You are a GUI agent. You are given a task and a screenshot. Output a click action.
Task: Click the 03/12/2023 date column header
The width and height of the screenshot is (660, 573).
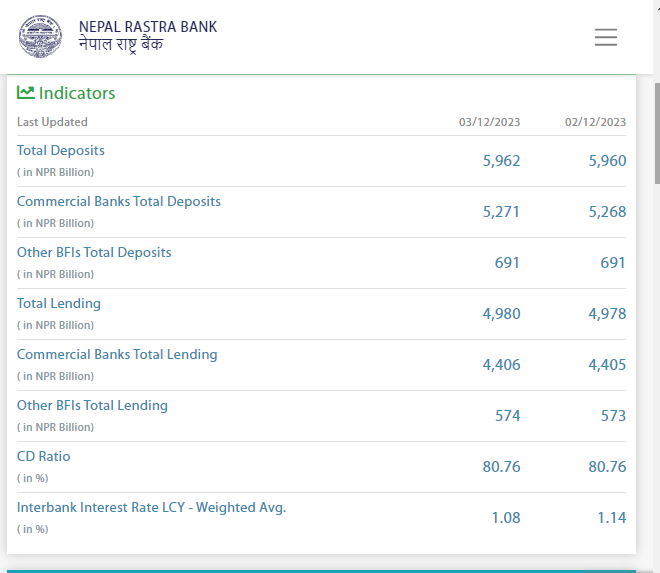pos(489,122)
